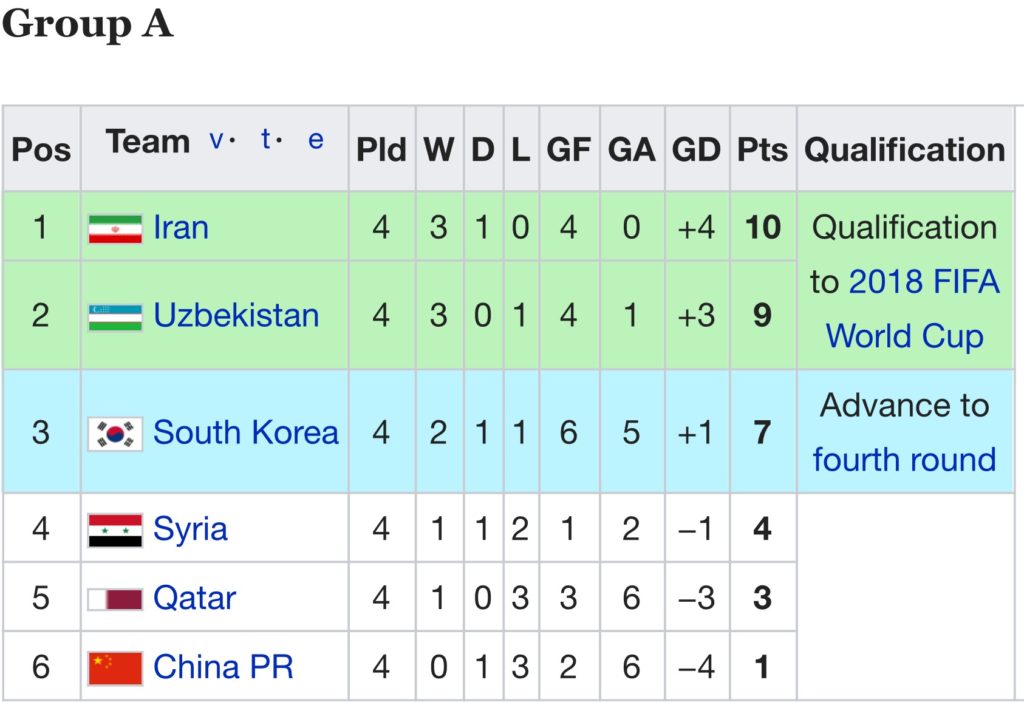Screen dimensions: 1024x702
Task: Follow the Qatar team link
Action: click(x=194, y=598)
